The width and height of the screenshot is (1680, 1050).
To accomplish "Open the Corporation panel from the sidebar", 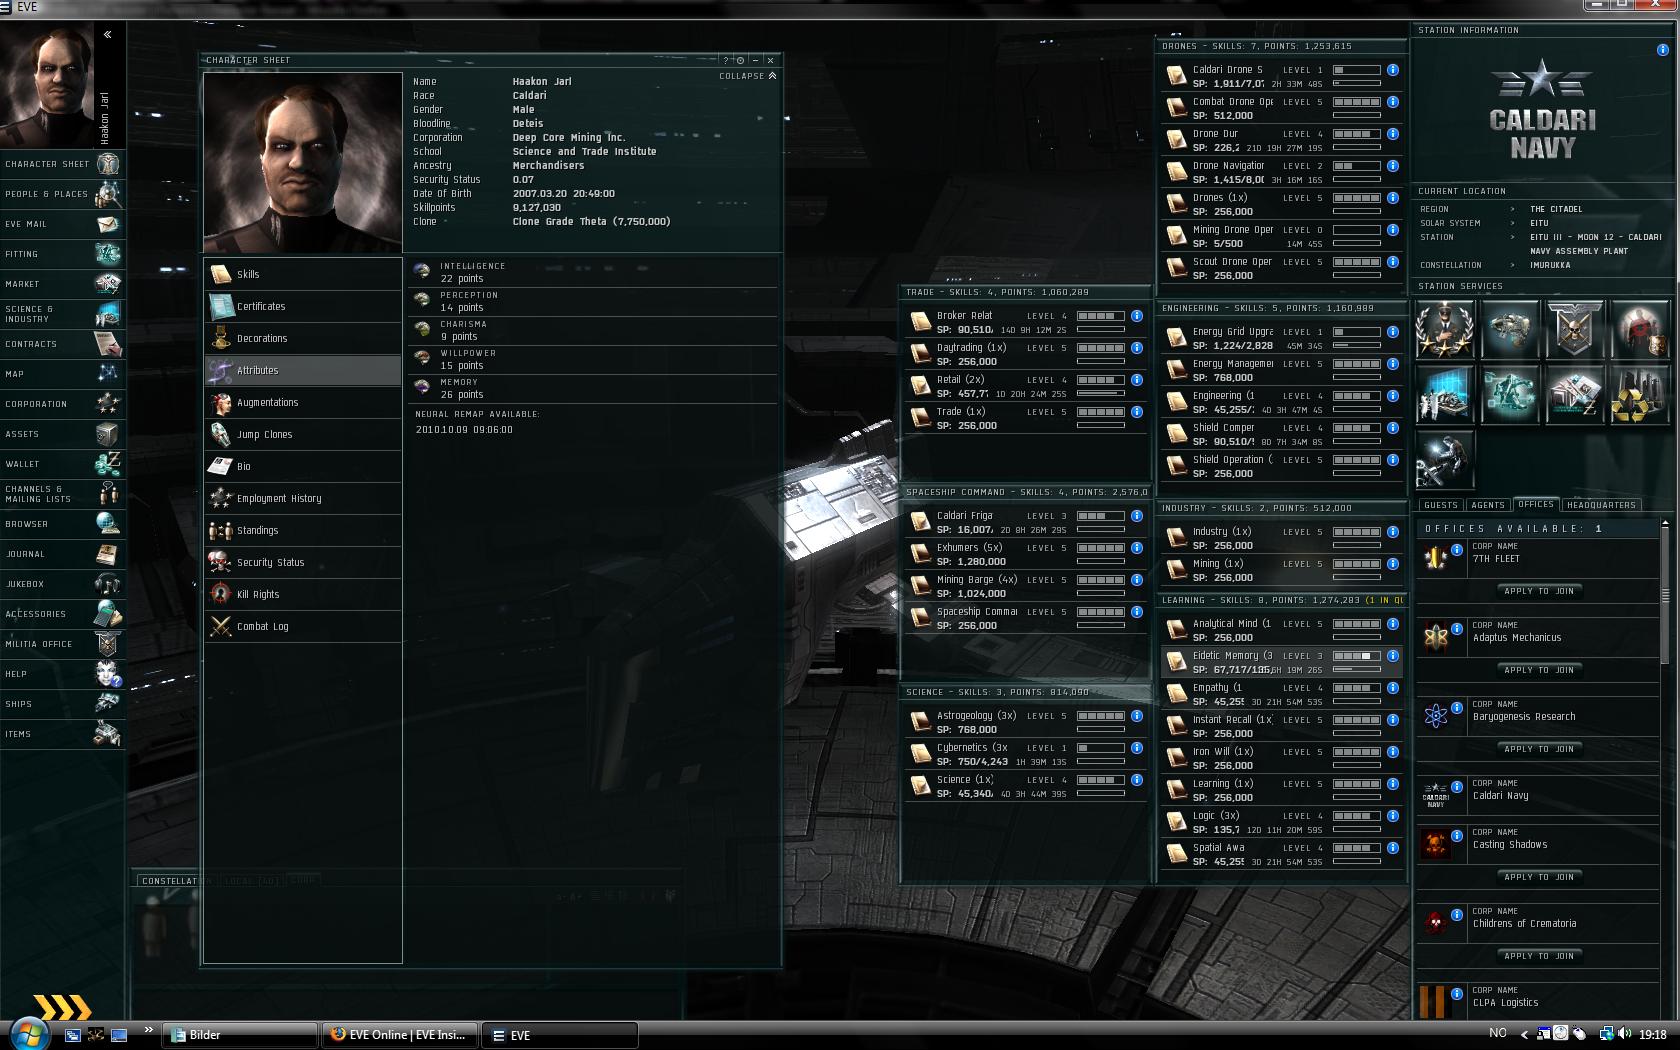I will tap(62, 404).
